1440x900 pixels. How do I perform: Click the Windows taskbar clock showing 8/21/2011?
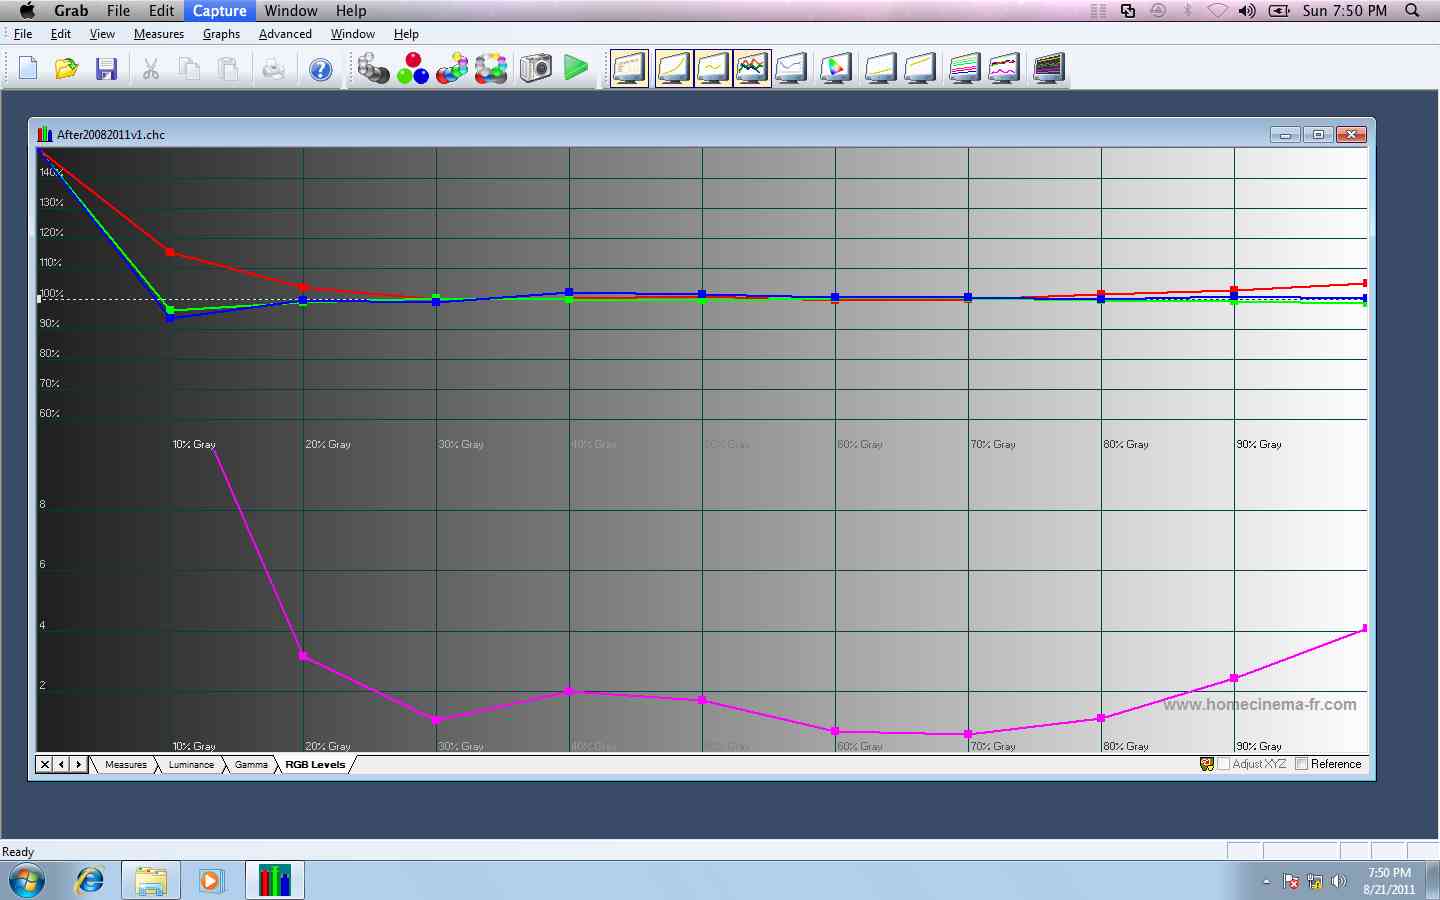click(x=1389, y=881)
